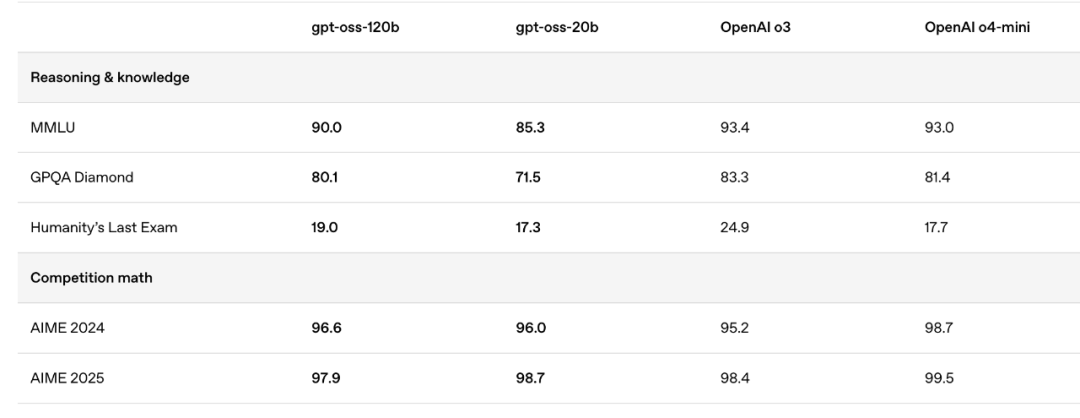This screenshot has width=1080, height=418.
Task: Click the 24.9 Humanity's Last Exam score
Action: [x=735, y=228]
